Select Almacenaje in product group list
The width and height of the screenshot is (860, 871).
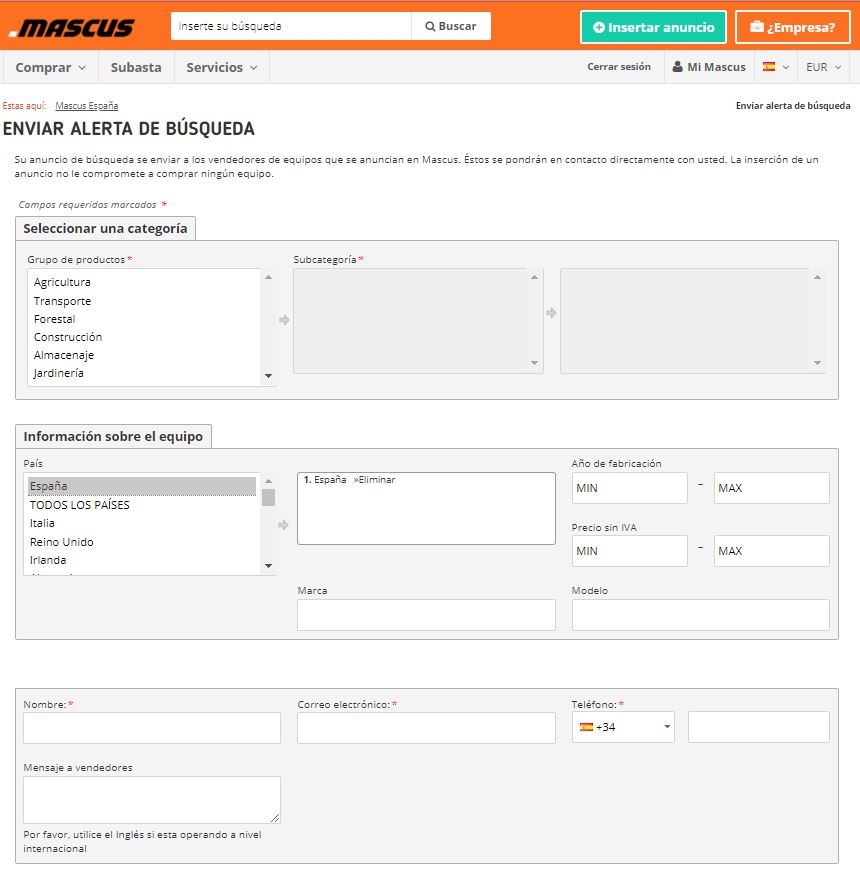[x=64, y=355]
